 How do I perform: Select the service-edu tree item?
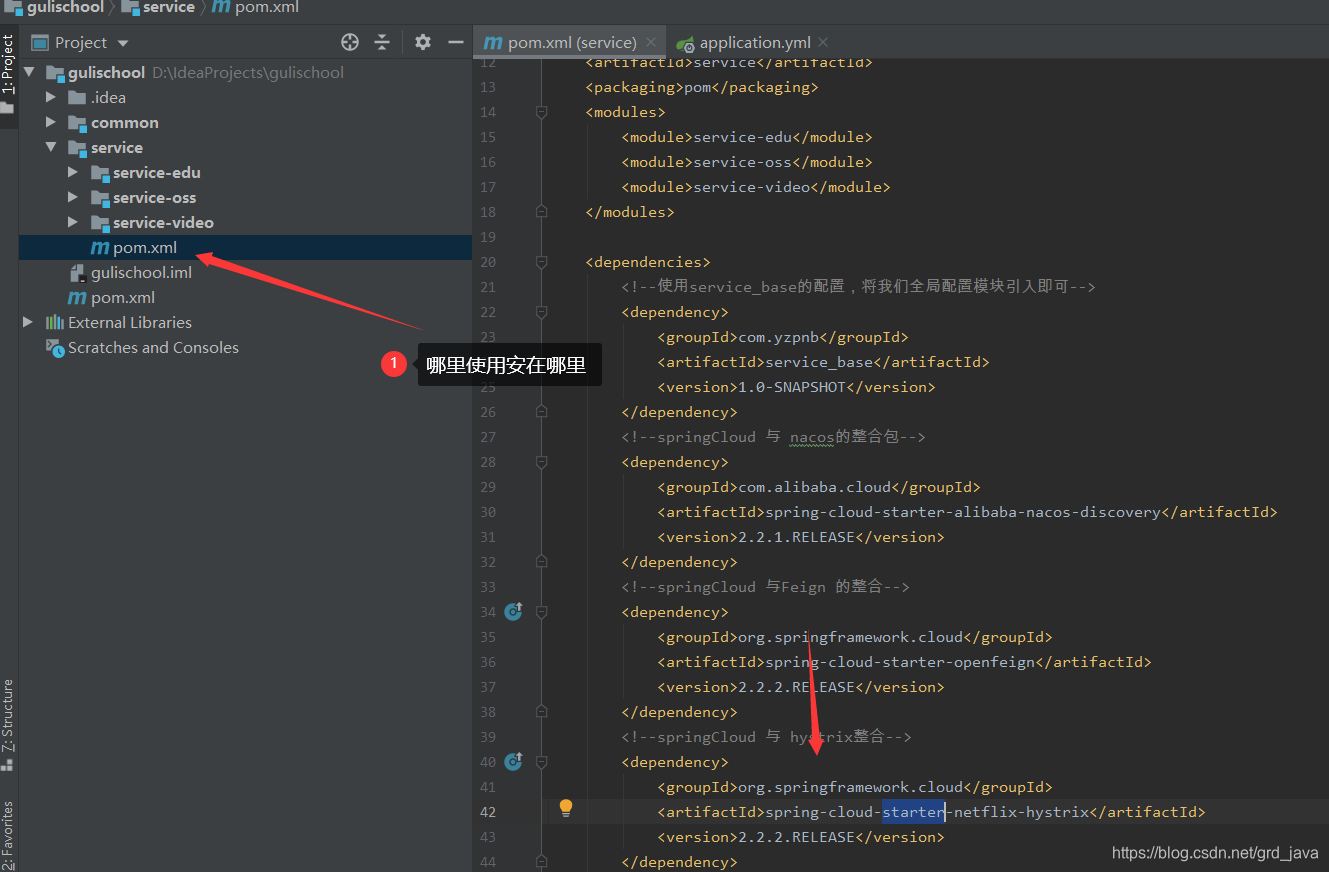click(156, 172)
